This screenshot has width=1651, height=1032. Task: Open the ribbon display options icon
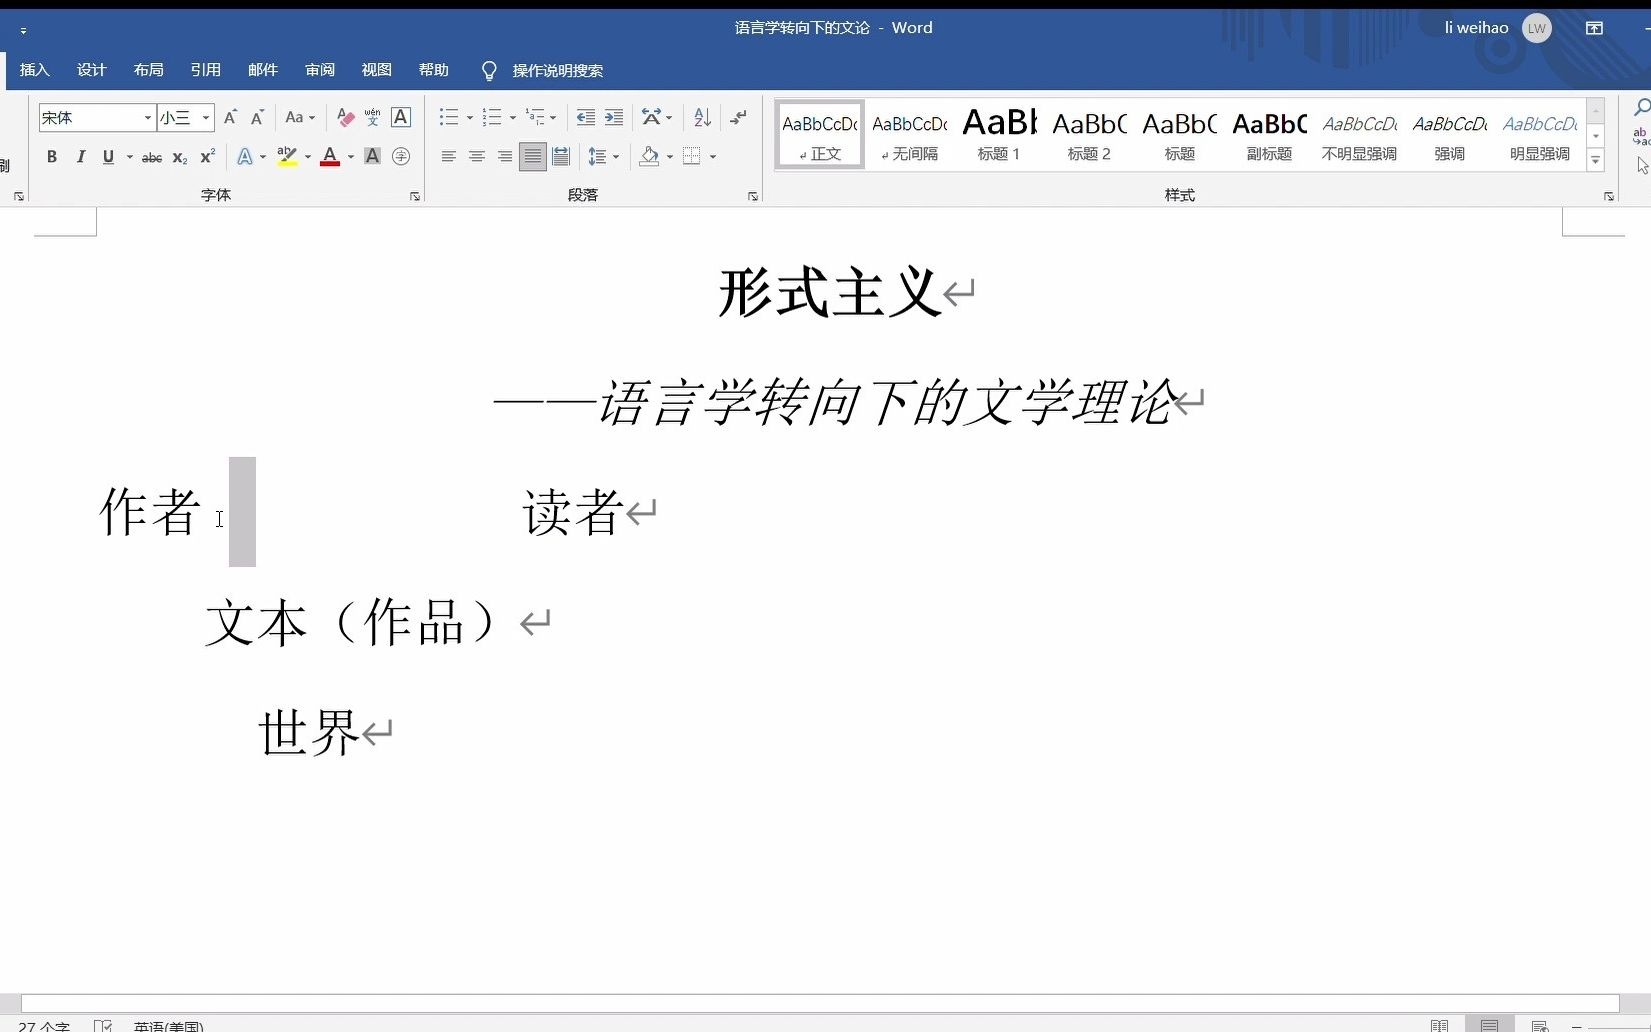click(1594, 28)
